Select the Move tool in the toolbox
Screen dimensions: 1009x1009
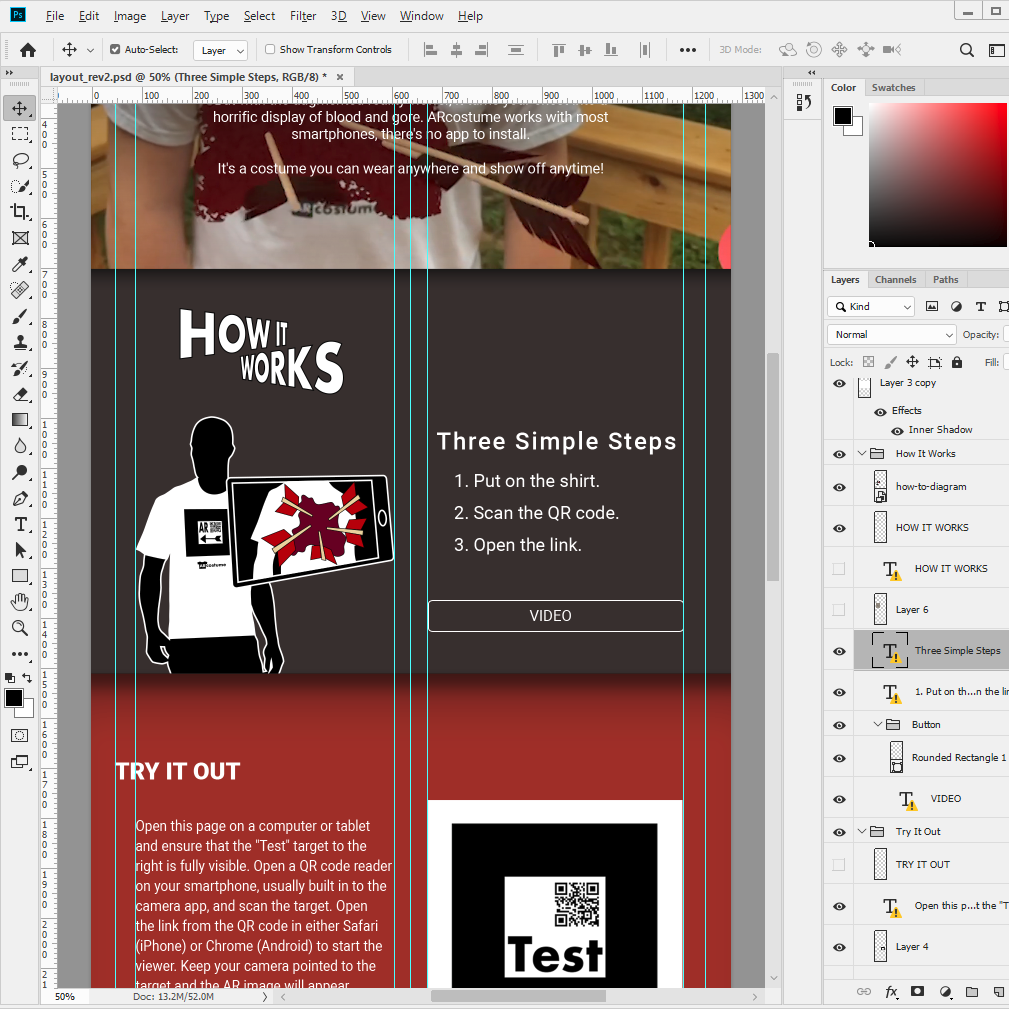(x=20, y=108)
